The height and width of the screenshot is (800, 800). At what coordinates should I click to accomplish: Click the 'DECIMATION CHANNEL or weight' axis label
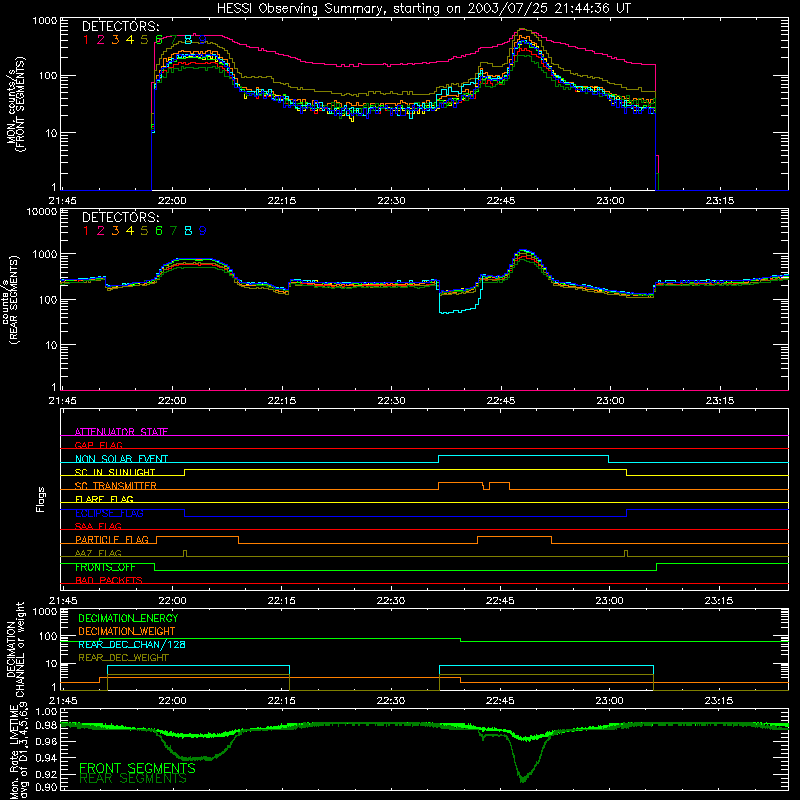(15, 649)
